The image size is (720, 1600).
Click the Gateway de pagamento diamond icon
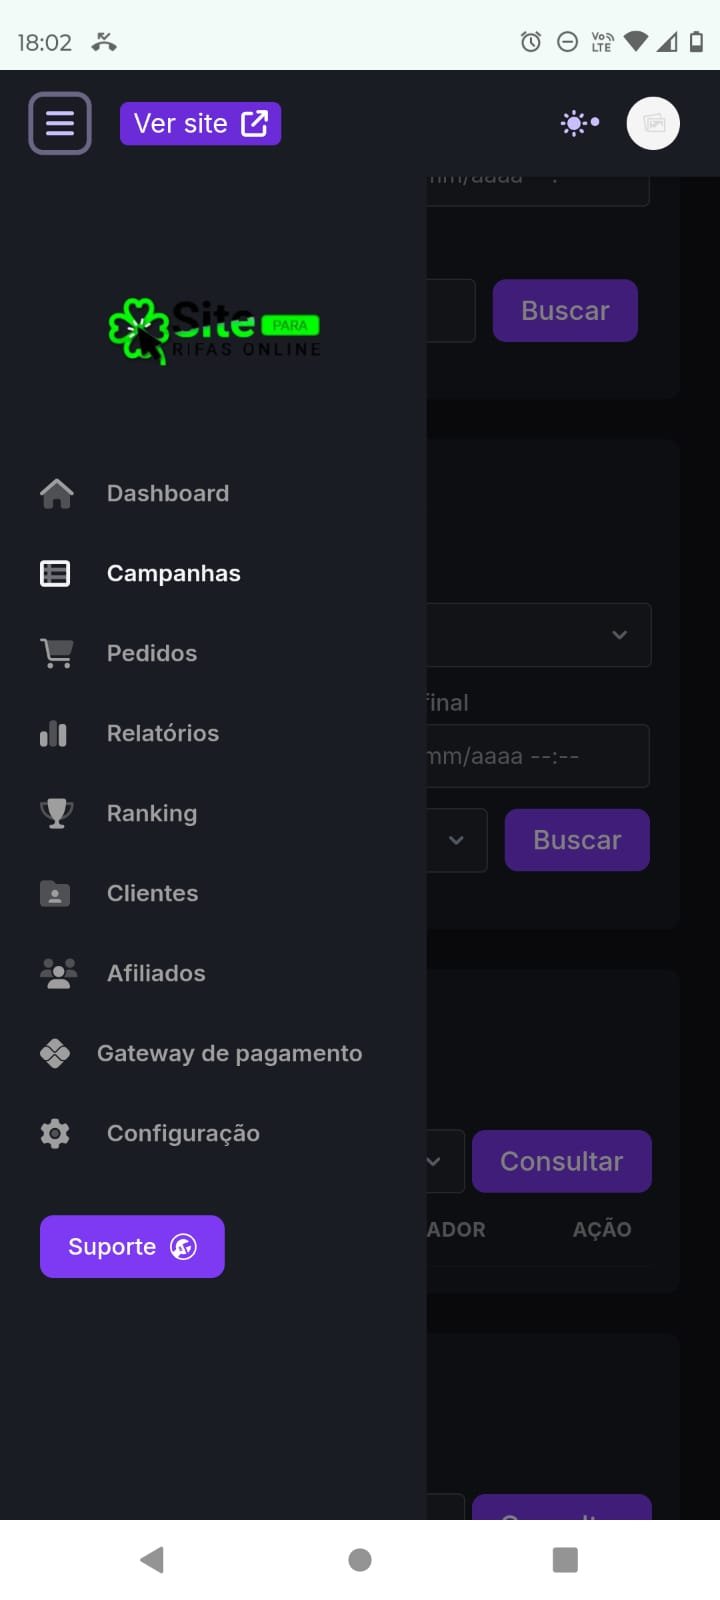coord(55,1053)
